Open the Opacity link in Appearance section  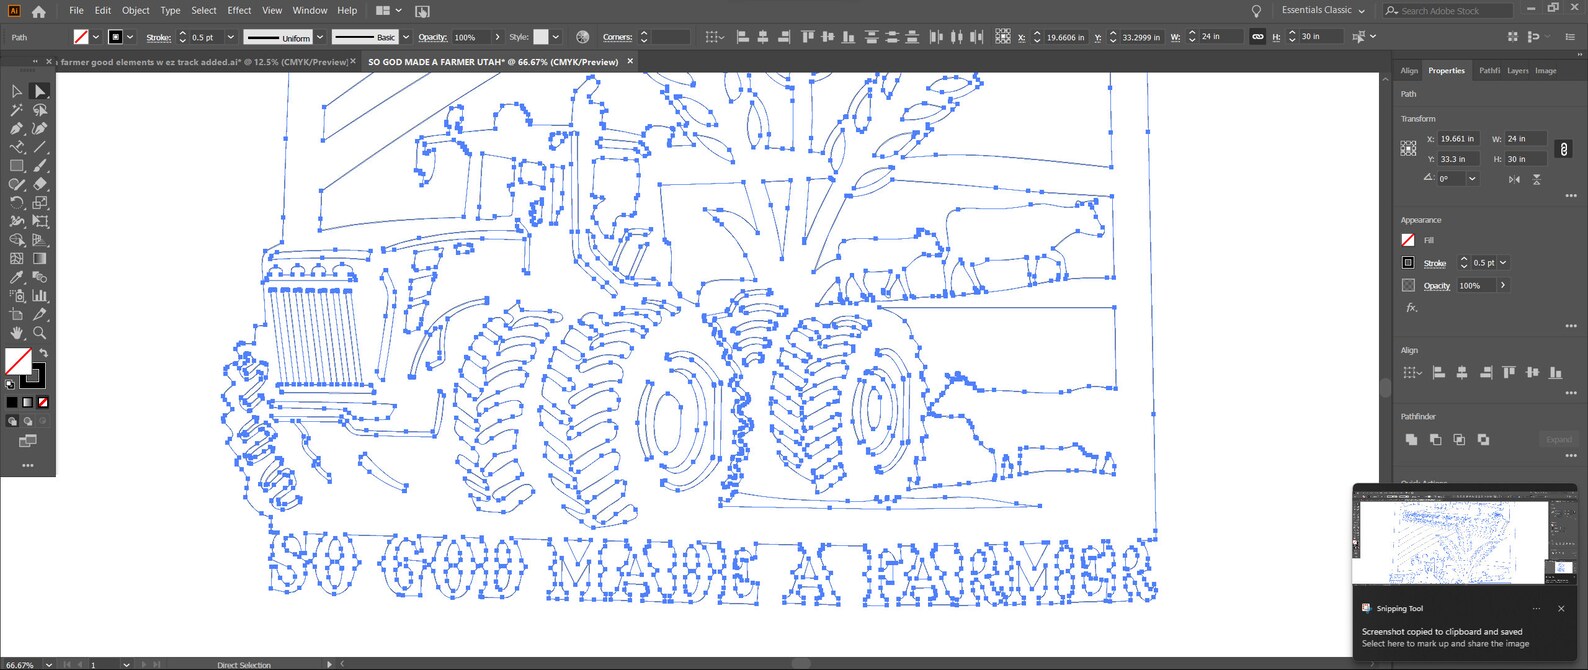(x=1436, y=286)
